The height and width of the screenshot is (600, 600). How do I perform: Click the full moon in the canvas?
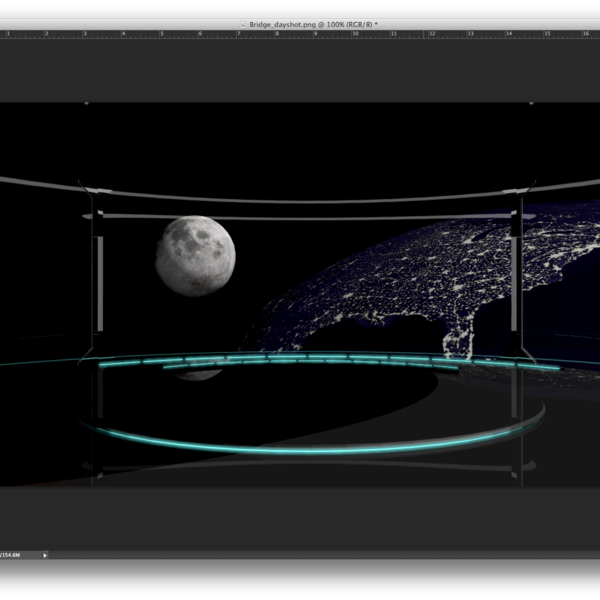195,257
